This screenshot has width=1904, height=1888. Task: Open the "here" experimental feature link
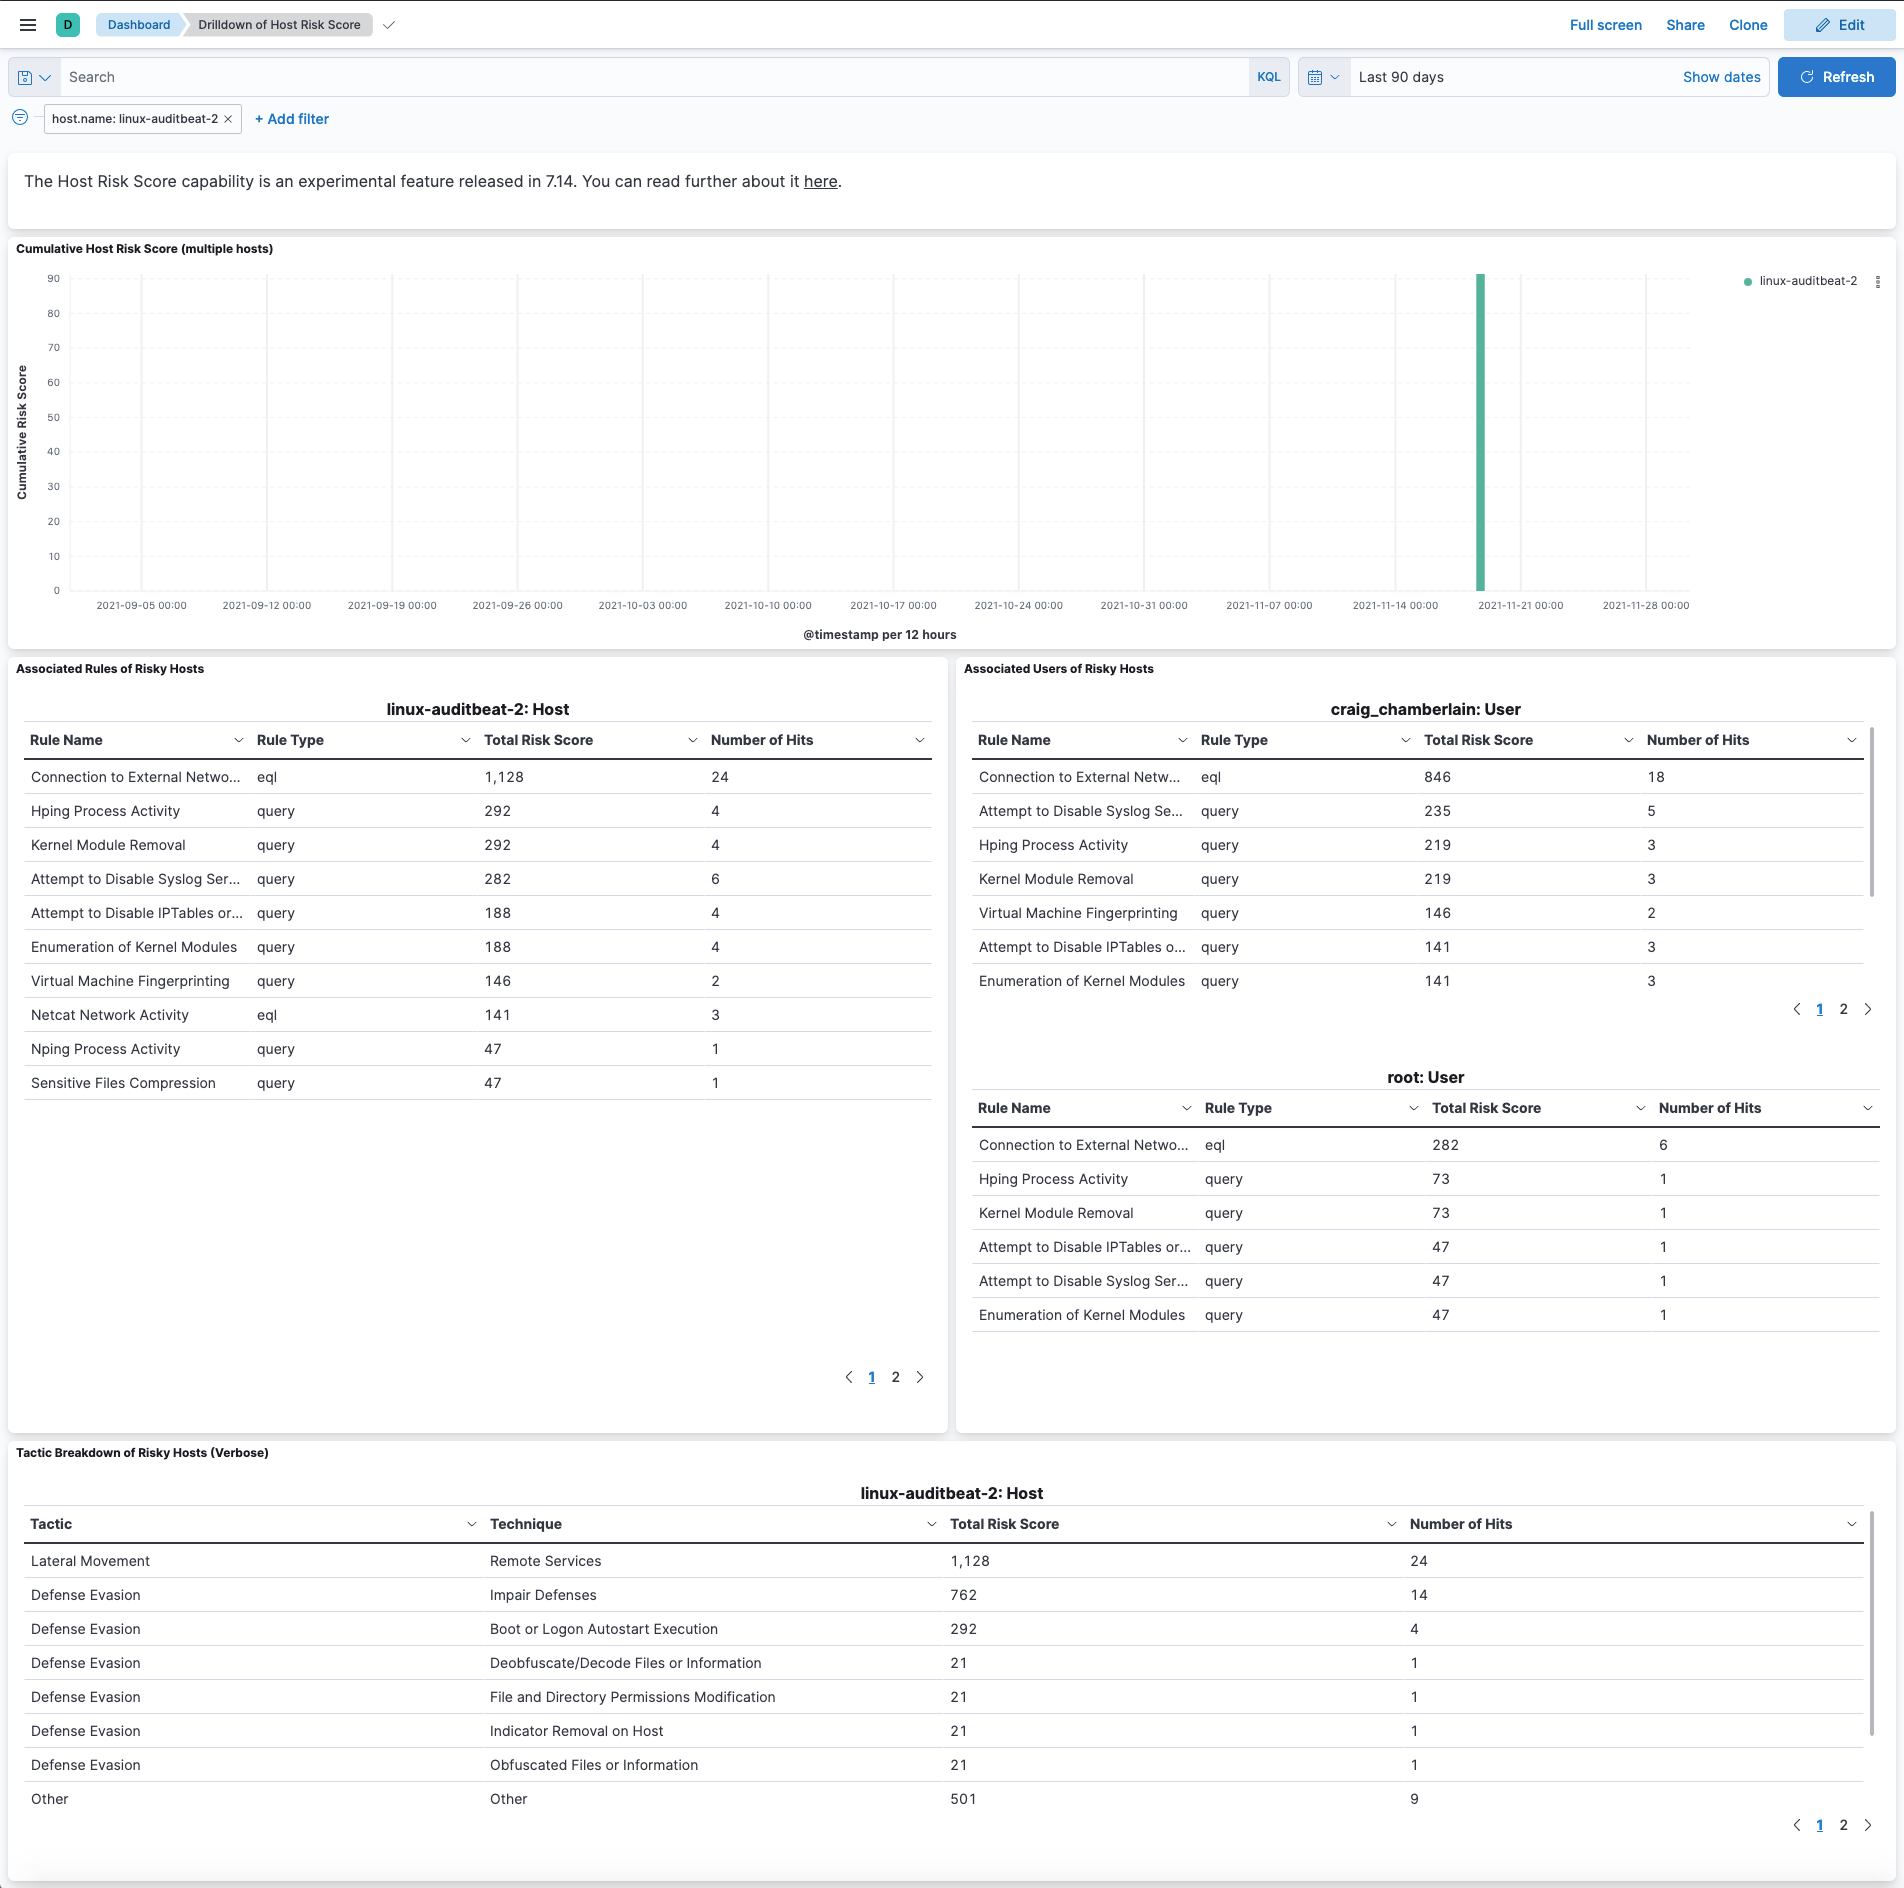[820, 181]
